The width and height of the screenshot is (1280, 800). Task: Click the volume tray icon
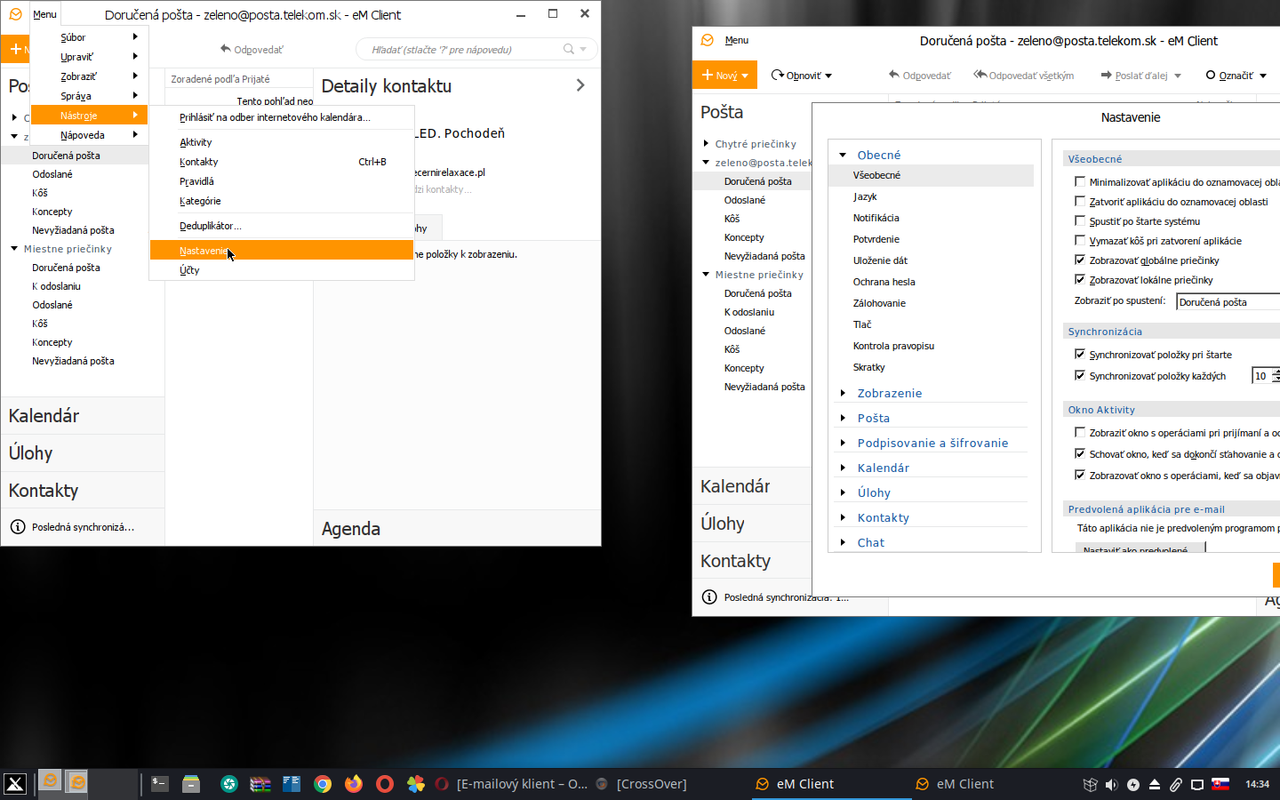(1111, 784)
